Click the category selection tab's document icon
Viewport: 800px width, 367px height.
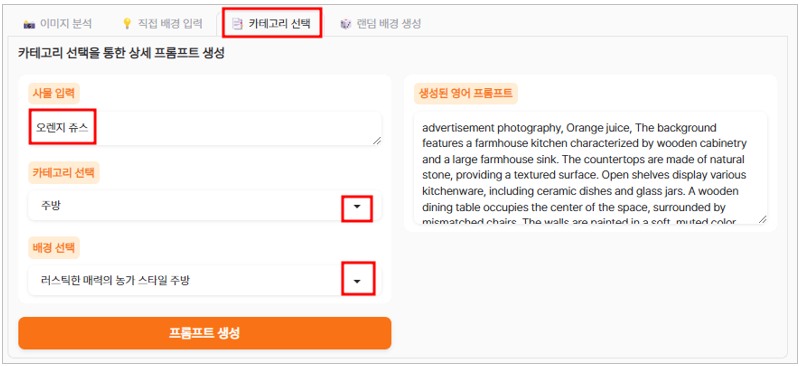pos(237,24)
